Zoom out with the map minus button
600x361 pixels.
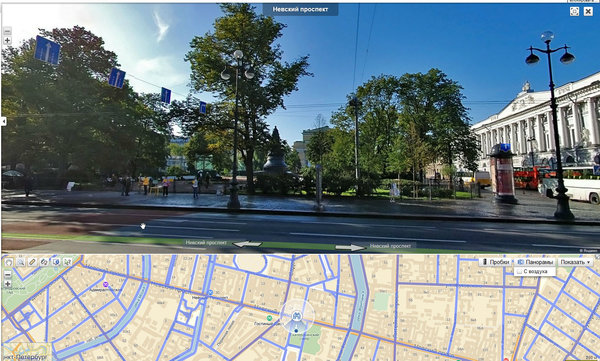(x=7, y=274)
